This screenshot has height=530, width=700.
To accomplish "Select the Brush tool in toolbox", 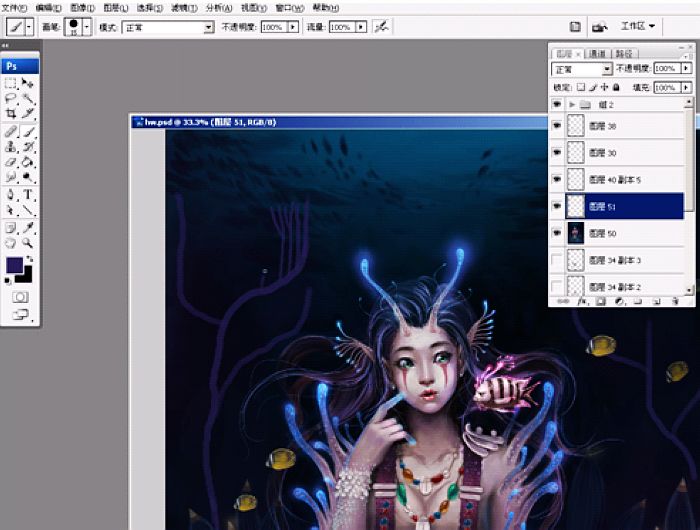I will 28,132.
